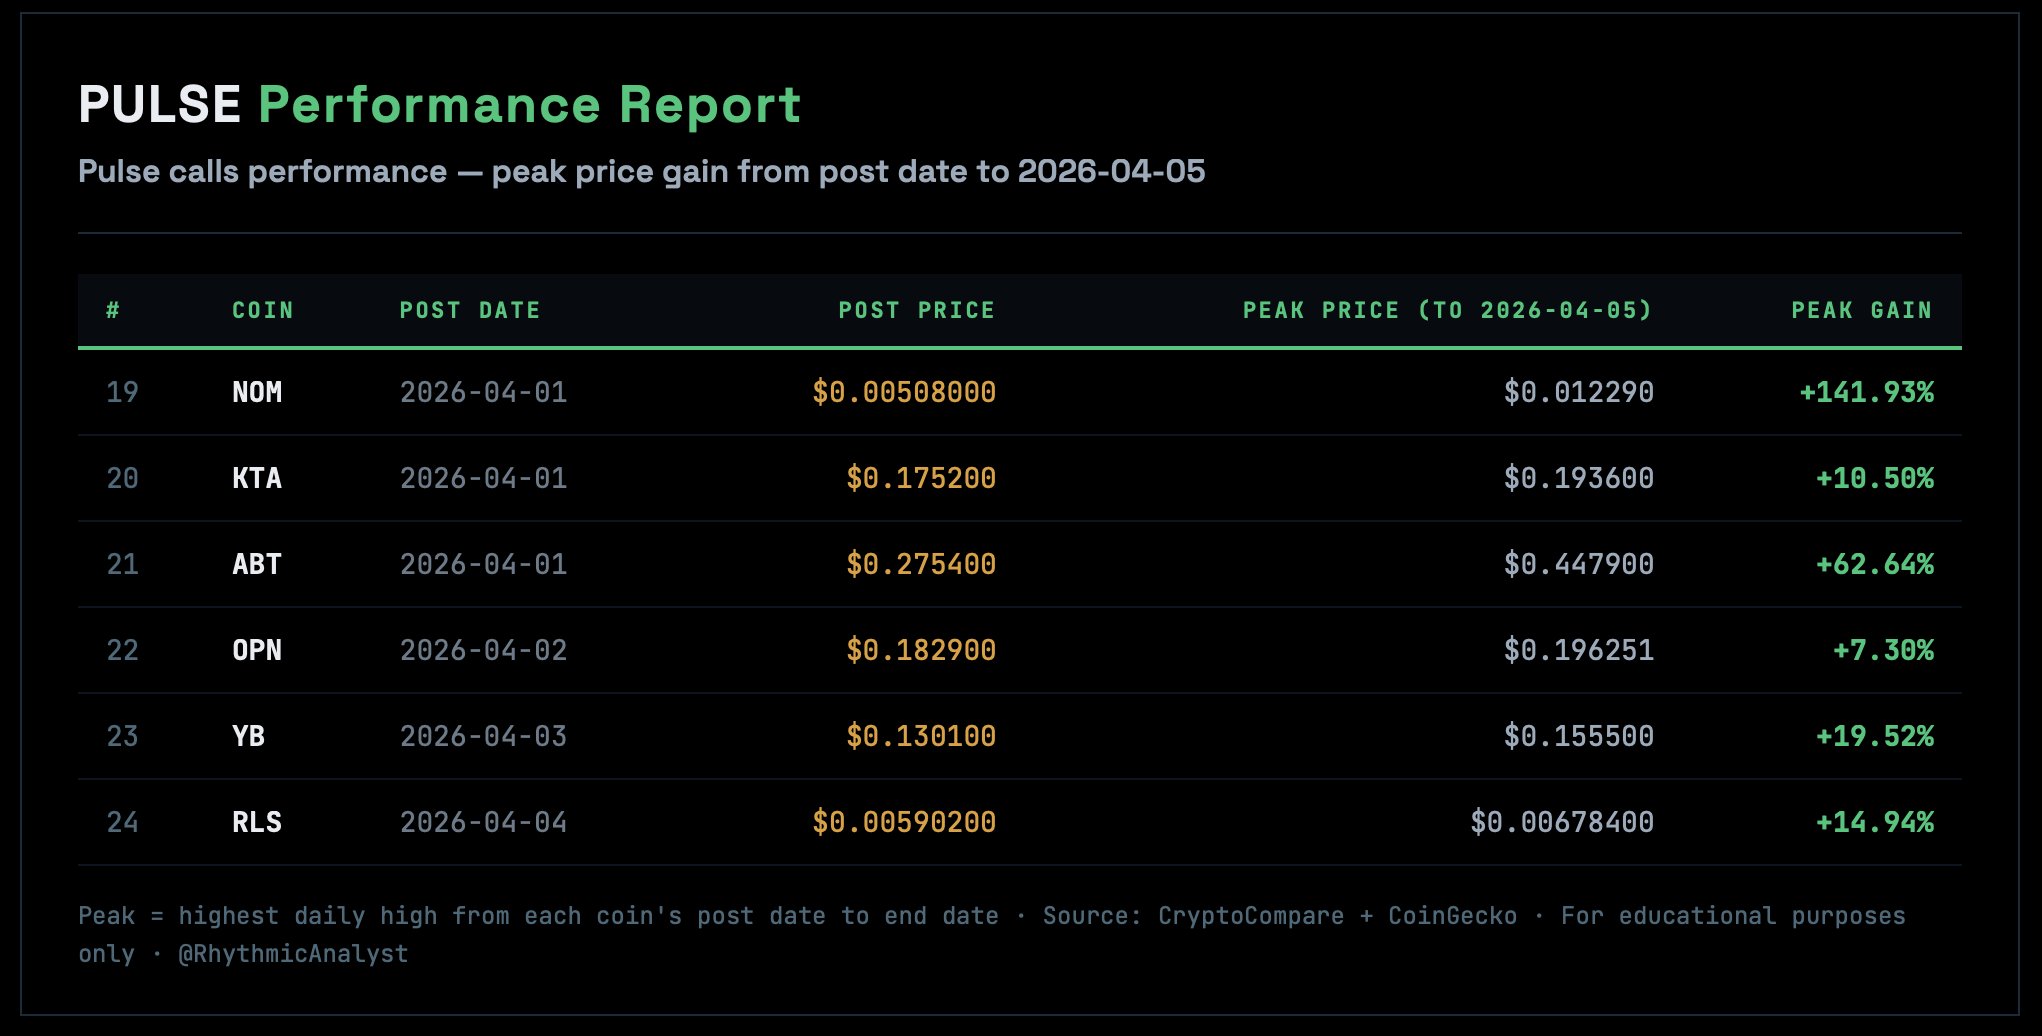Click the # column header

click(x=113, y=311)
